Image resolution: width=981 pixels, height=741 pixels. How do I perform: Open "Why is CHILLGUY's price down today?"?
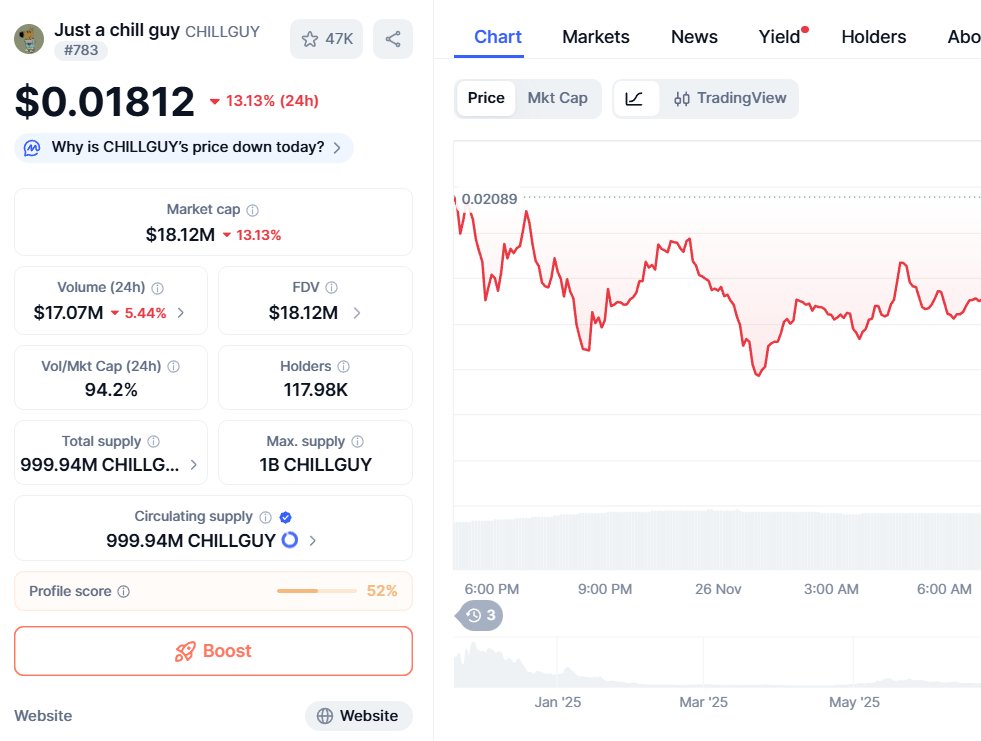pyautogui.click(x=187, y=147)
